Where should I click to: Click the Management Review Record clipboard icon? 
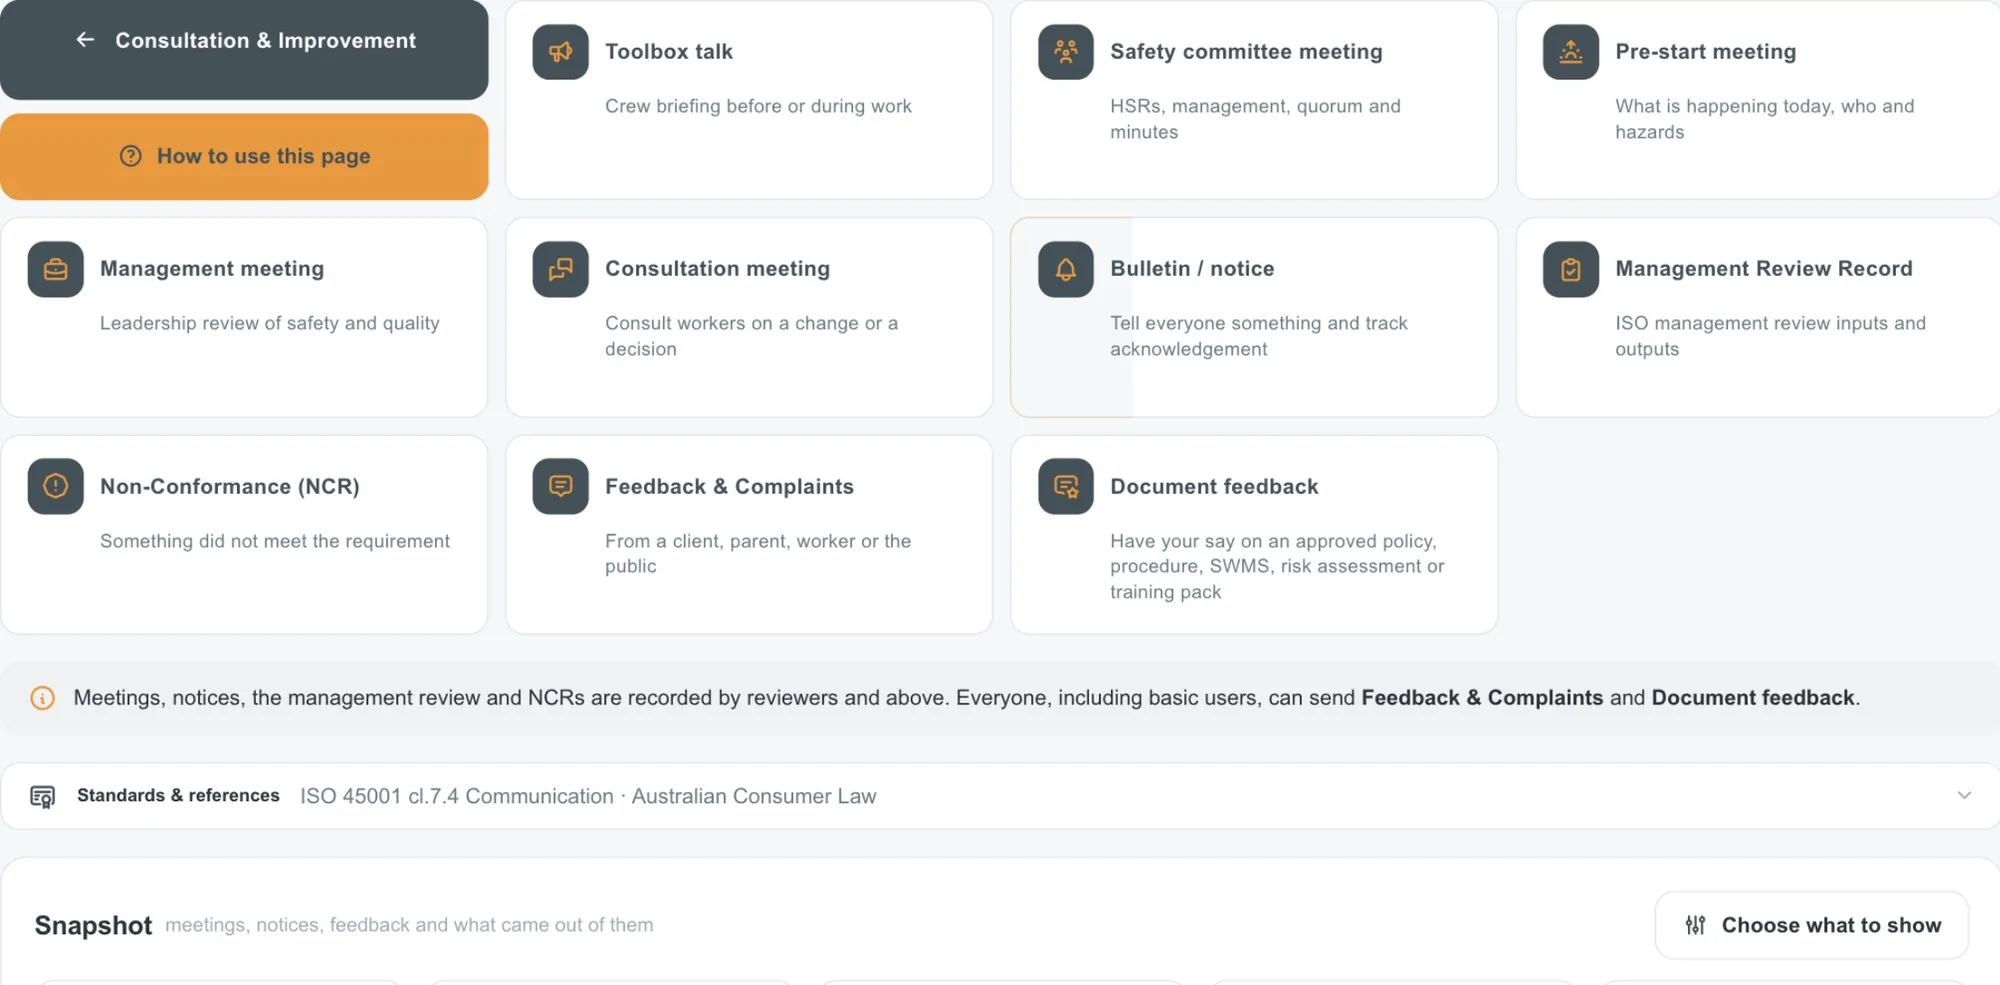click(1570, 269)
